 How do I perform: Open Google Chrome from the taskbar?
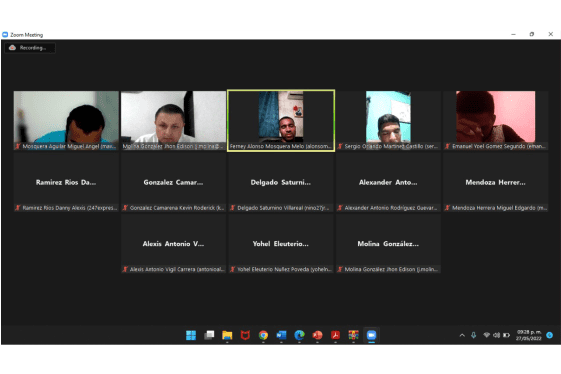[263, 335]
